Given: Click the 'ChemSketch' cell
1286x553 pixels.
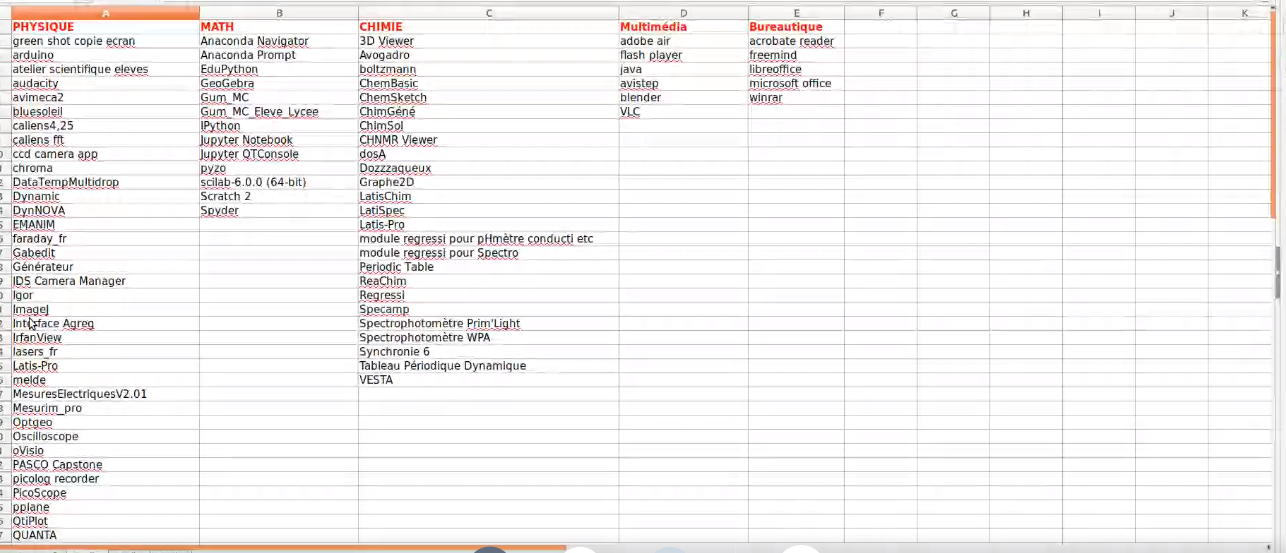Looking at the screenshot, I should [488, 98].
